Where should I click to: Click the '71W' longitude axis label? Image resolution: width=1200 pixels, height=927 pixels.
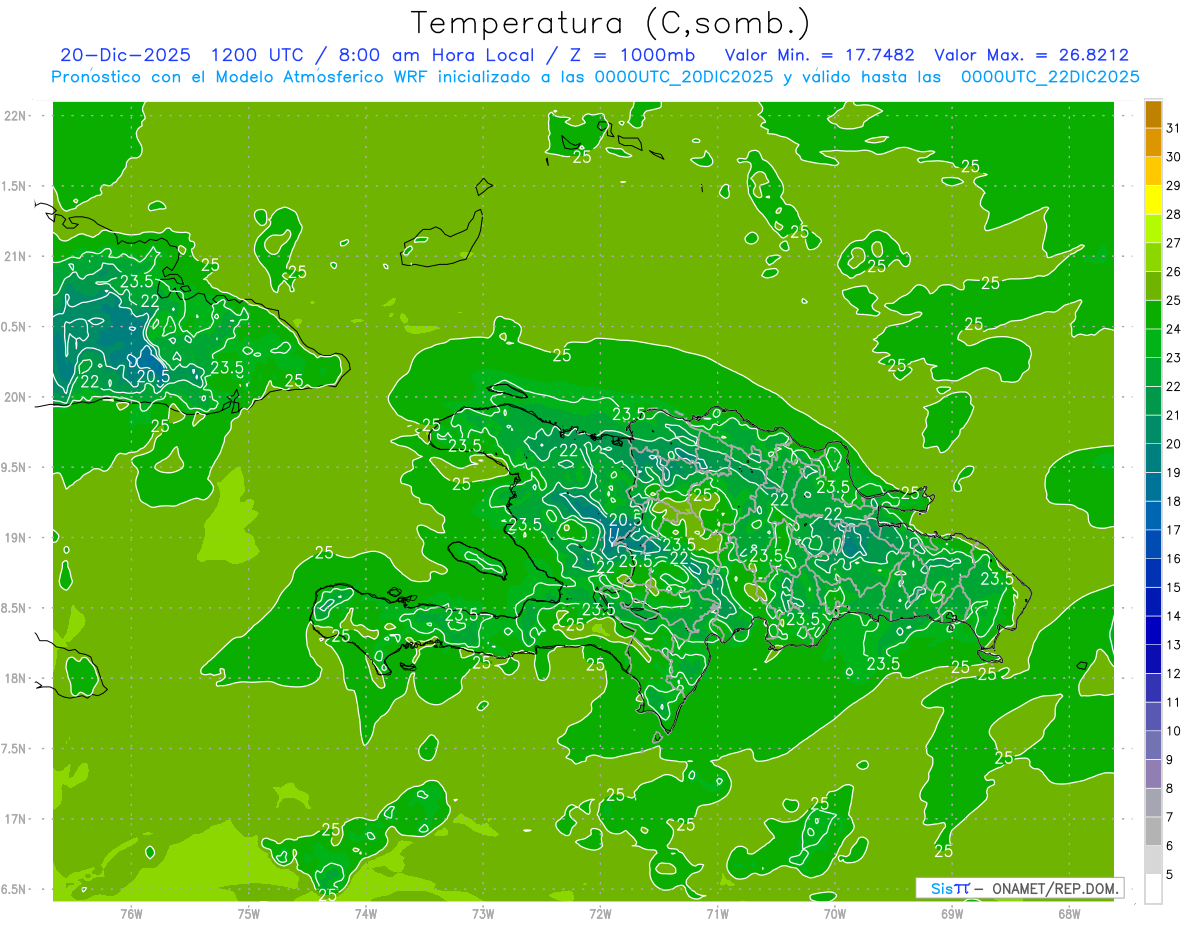click(717, 914)
